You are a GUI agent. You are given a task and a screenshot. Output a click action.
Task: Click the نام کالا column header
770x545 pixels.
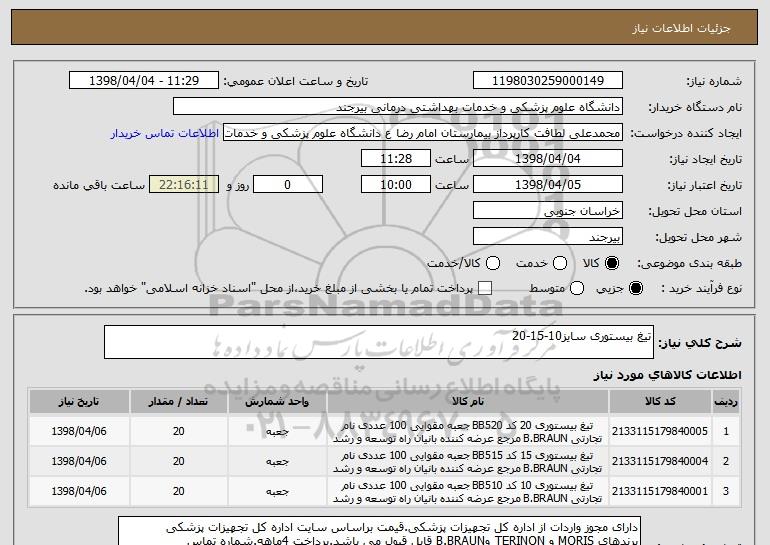tap(468, 402)
